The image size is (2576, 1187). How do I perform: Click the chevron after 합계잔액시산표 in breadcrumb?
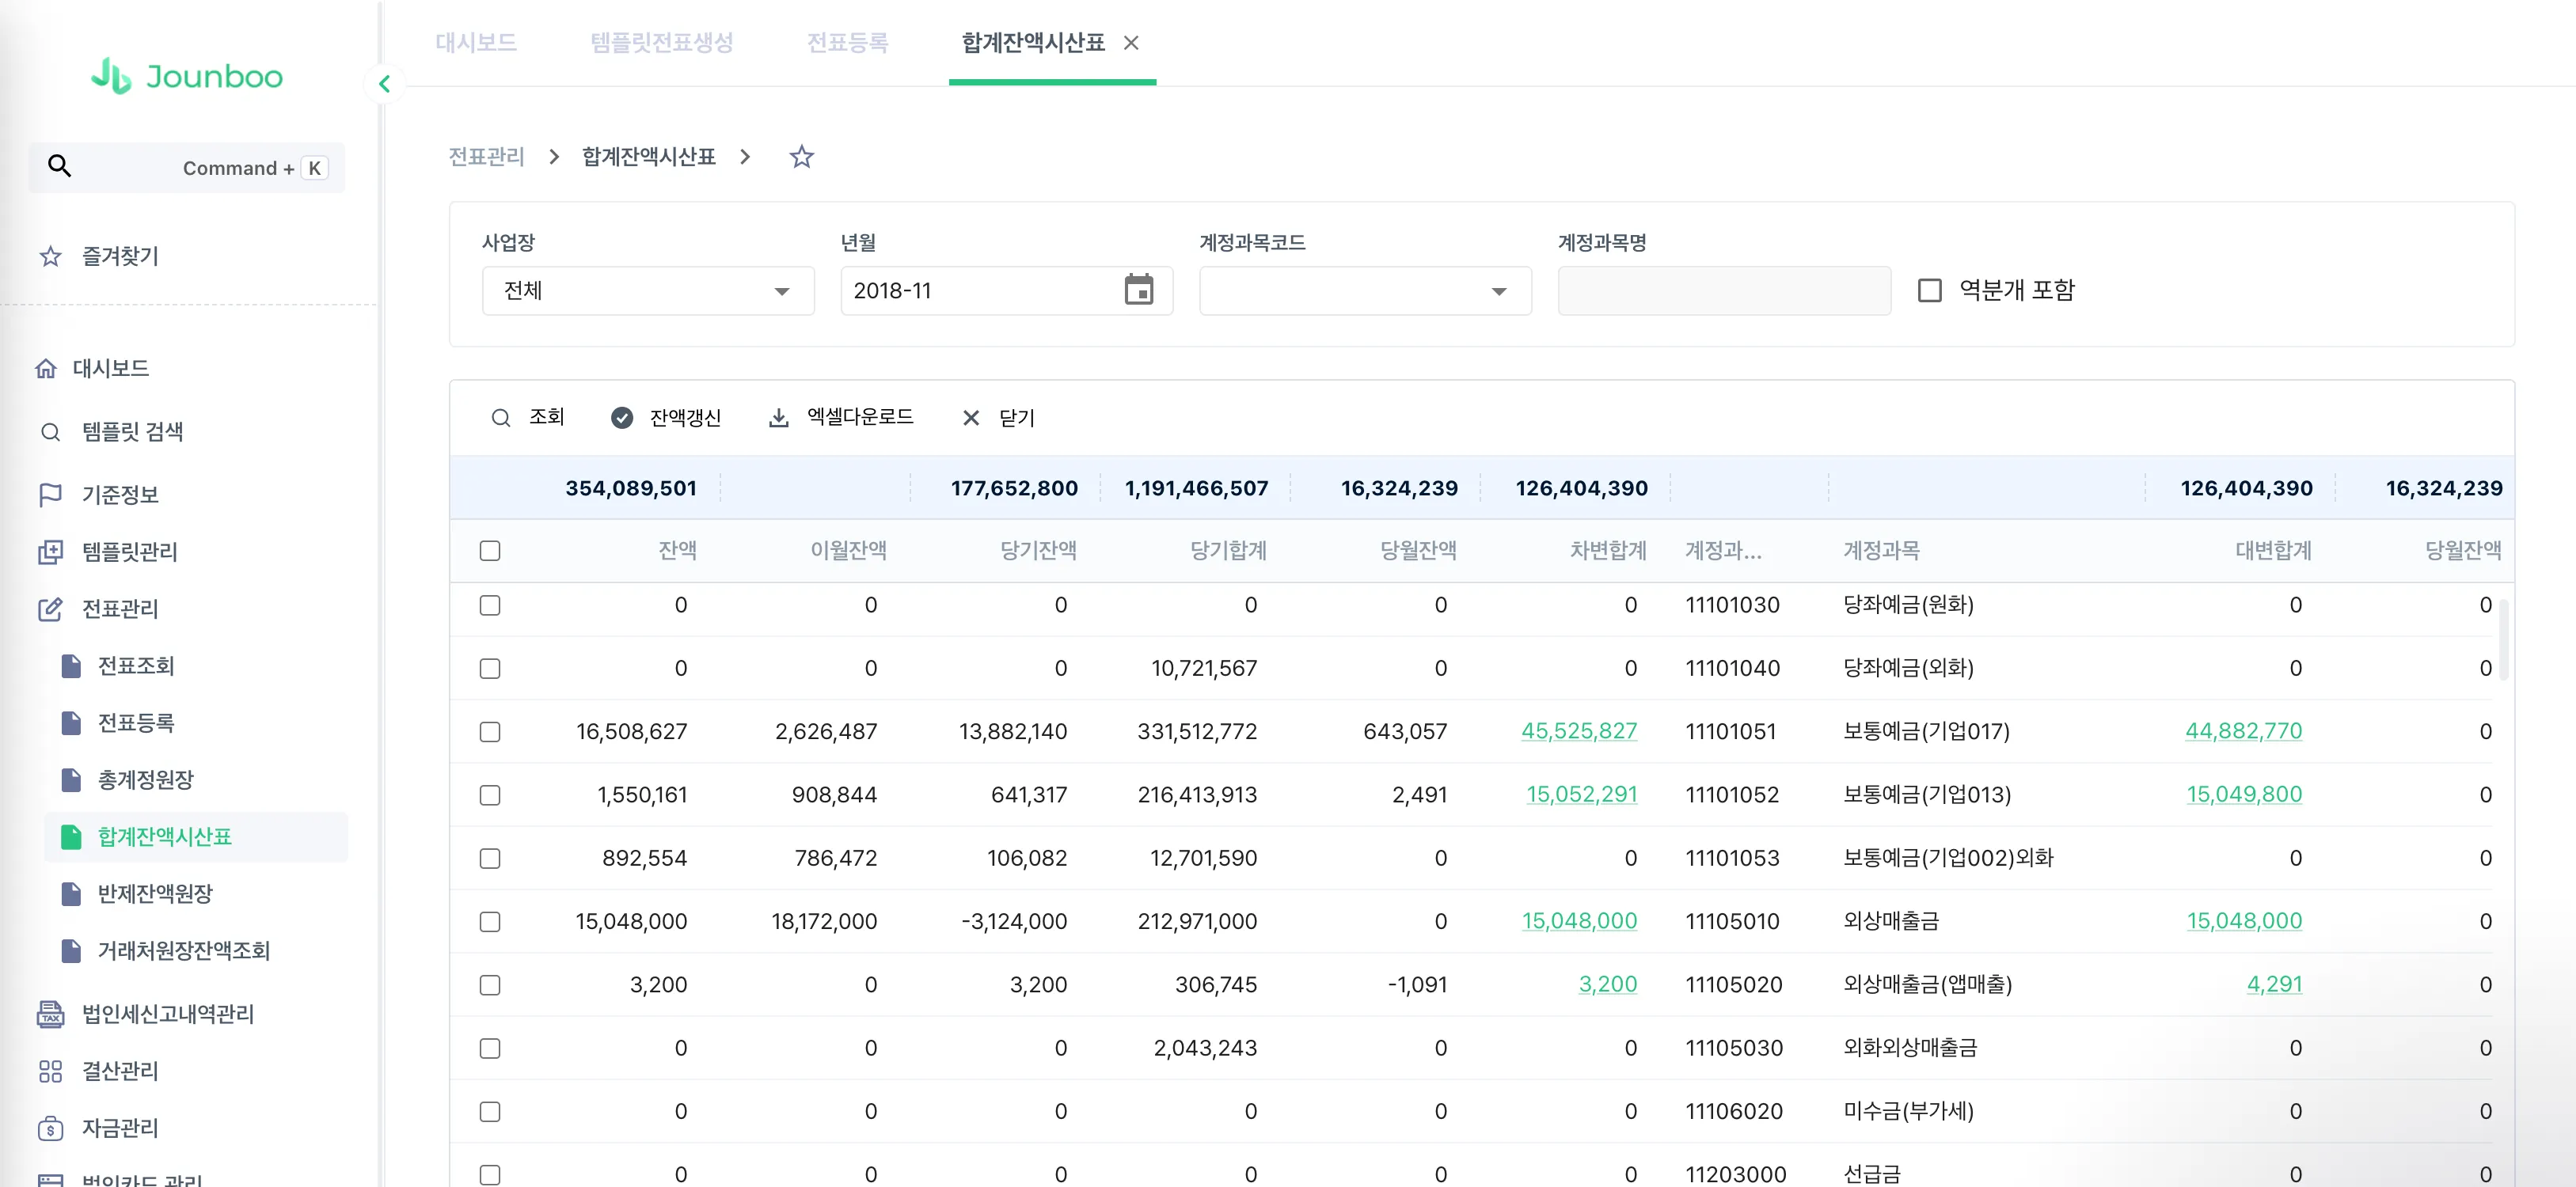click(745, 157)
